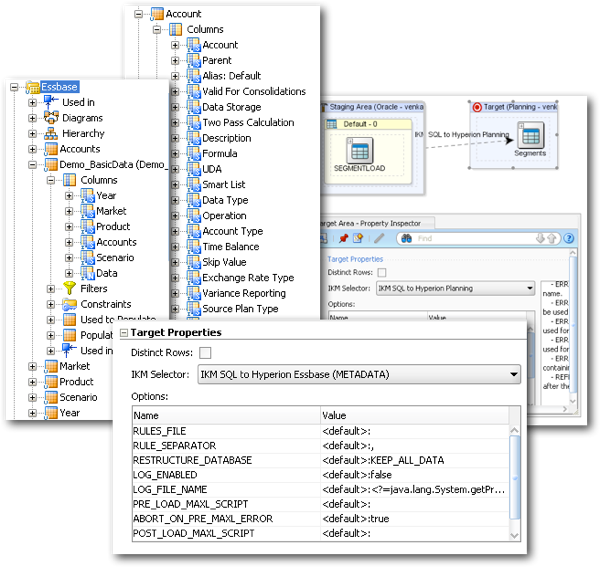Select the Variance Reporting column

pos(244,293)
